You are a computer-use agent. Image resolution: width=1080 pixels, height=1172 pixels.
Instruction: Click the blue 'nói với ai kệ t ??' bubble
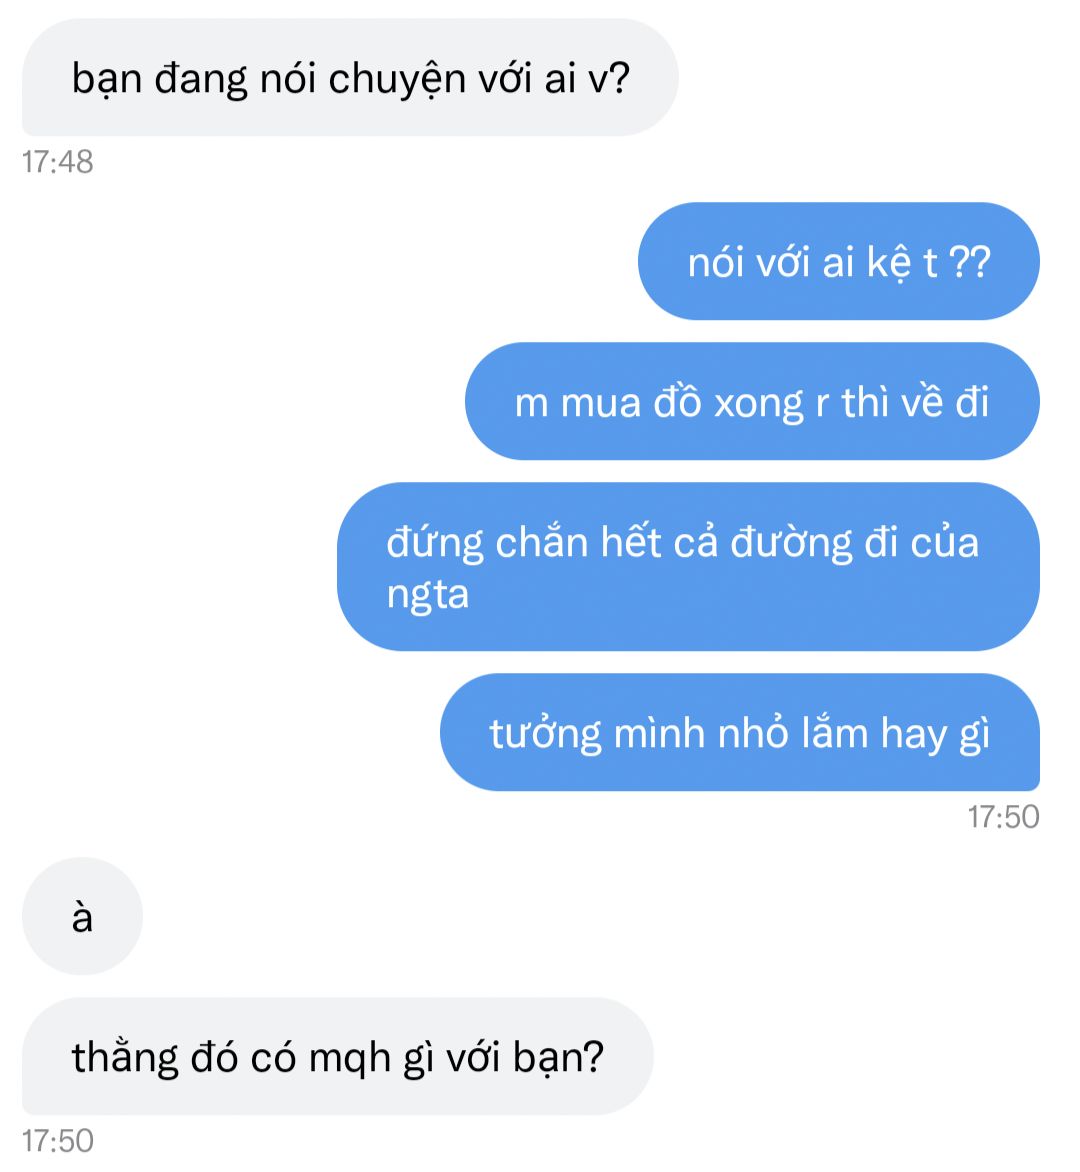839,262
